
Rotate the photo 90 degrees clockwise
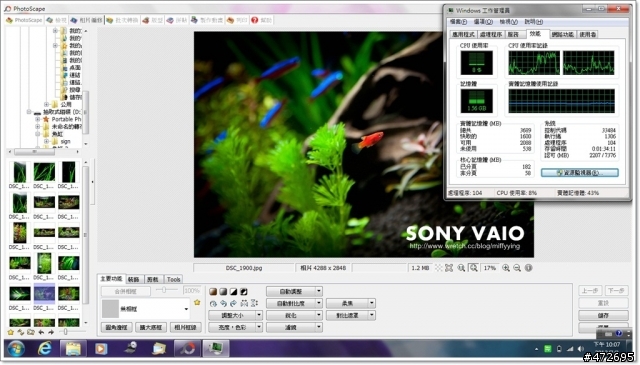coord(233,303)
